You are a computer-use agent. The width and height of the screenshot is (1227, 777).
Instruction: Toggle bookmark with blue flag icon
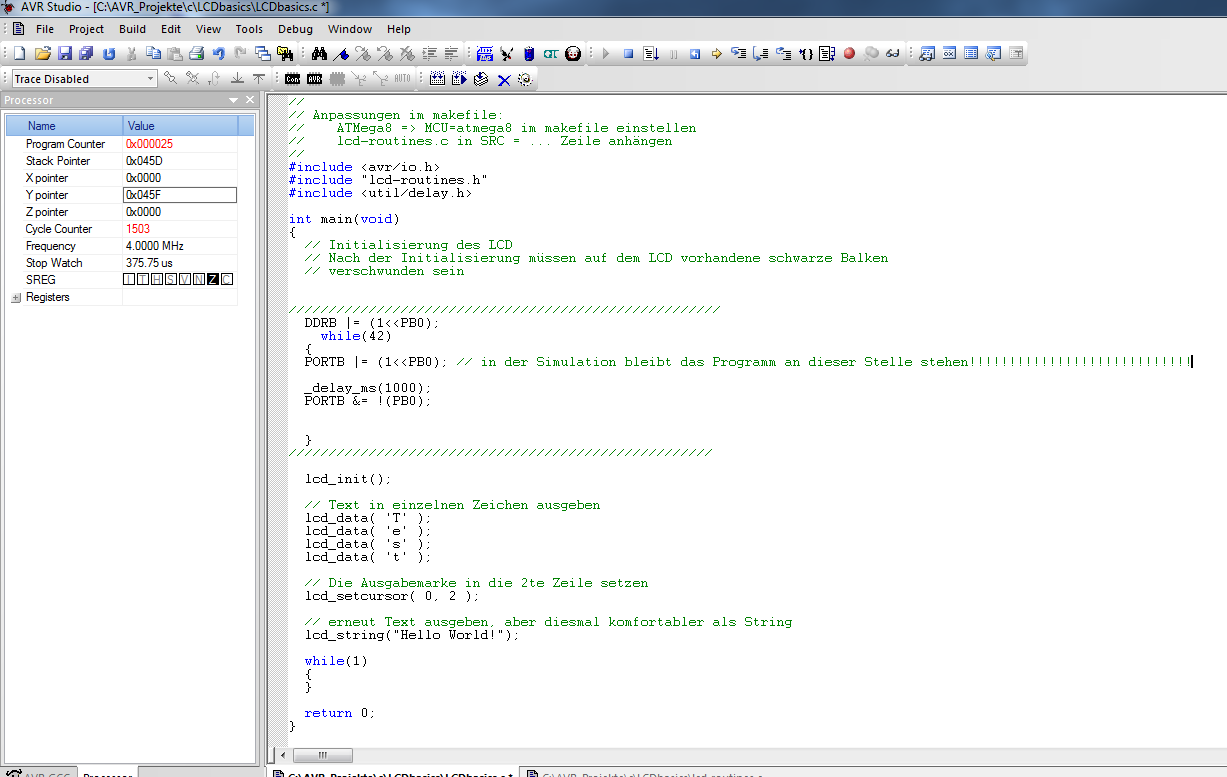(x=342, y=53)
